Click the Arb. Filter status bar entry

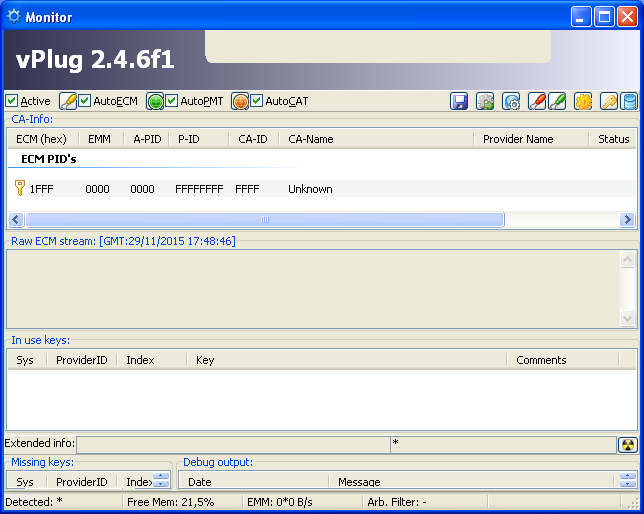tap(425, 502)
